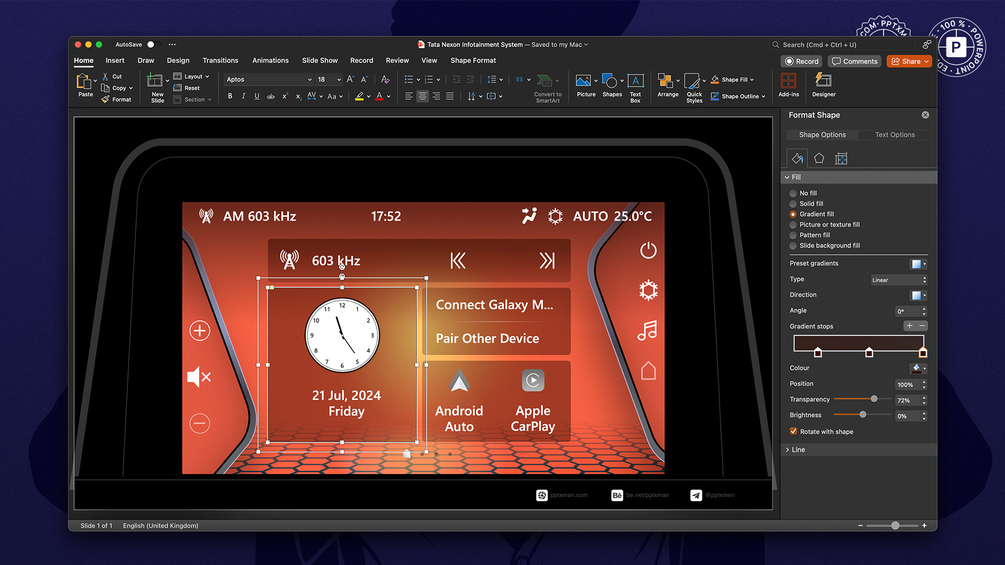Viewport: 1005px width, 565px height.
Task: Switch to the Effects pentagon icon tab
Action: click(x=819, y=158)
